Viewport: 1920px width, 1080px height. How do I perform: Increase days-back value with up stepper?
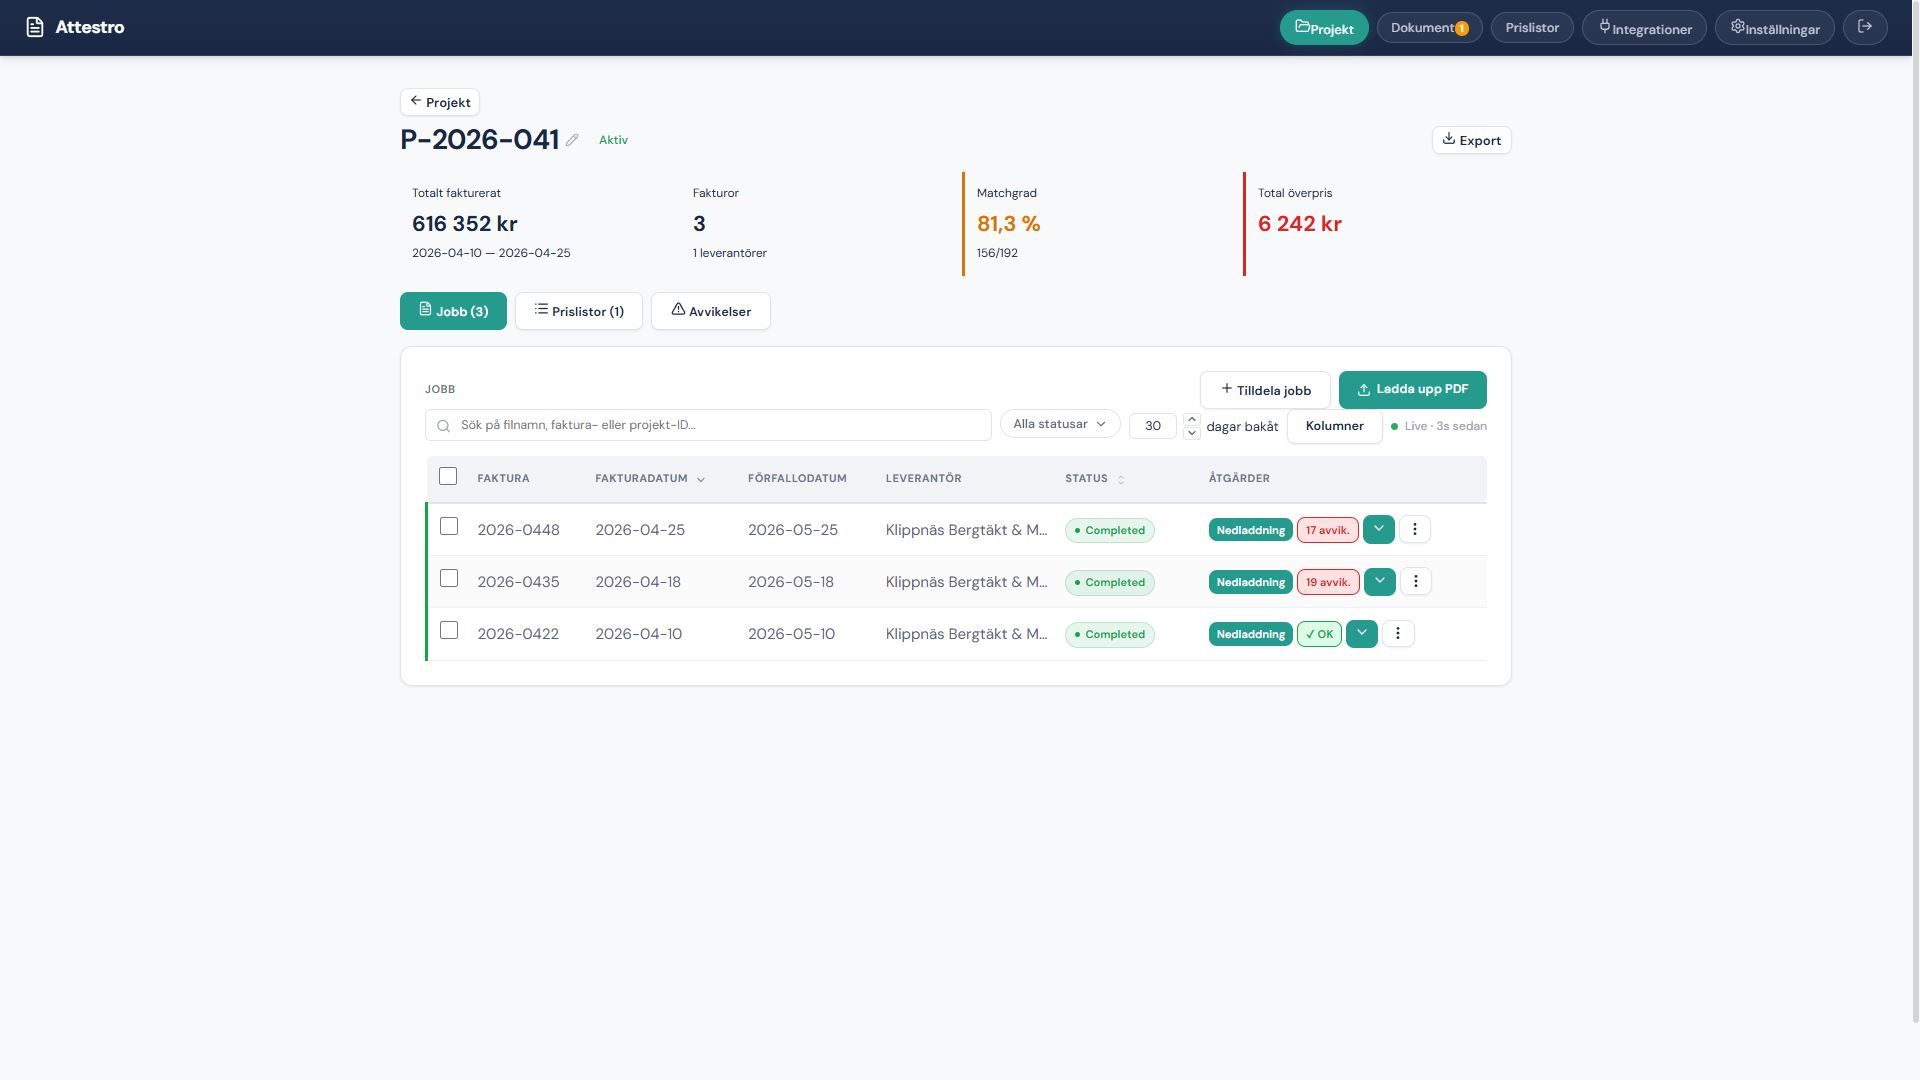coord(1191,419)
